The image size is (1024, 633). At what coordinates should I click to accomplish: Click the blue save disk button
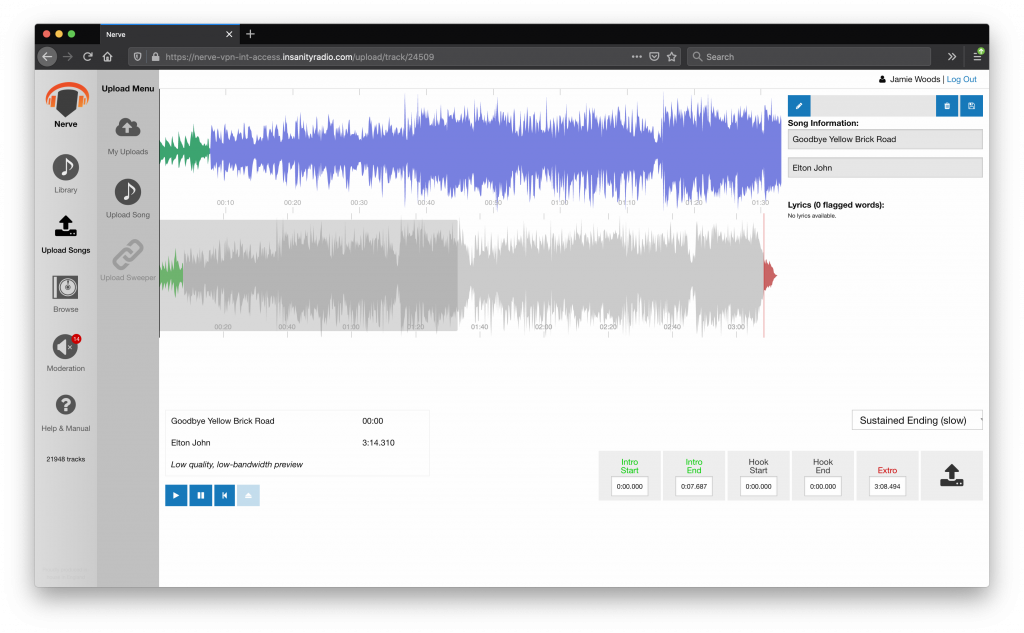click(x=971, y=106)
